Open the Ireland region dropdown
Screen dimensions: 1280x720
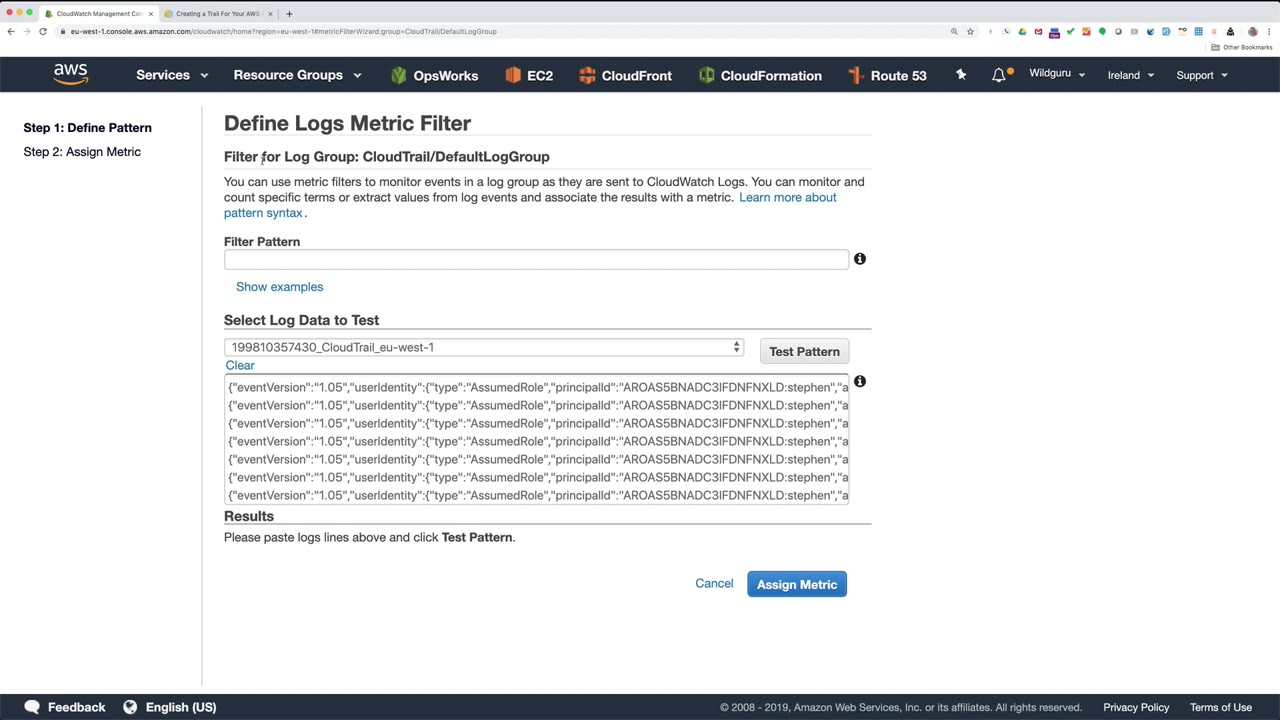(1130, 75)
